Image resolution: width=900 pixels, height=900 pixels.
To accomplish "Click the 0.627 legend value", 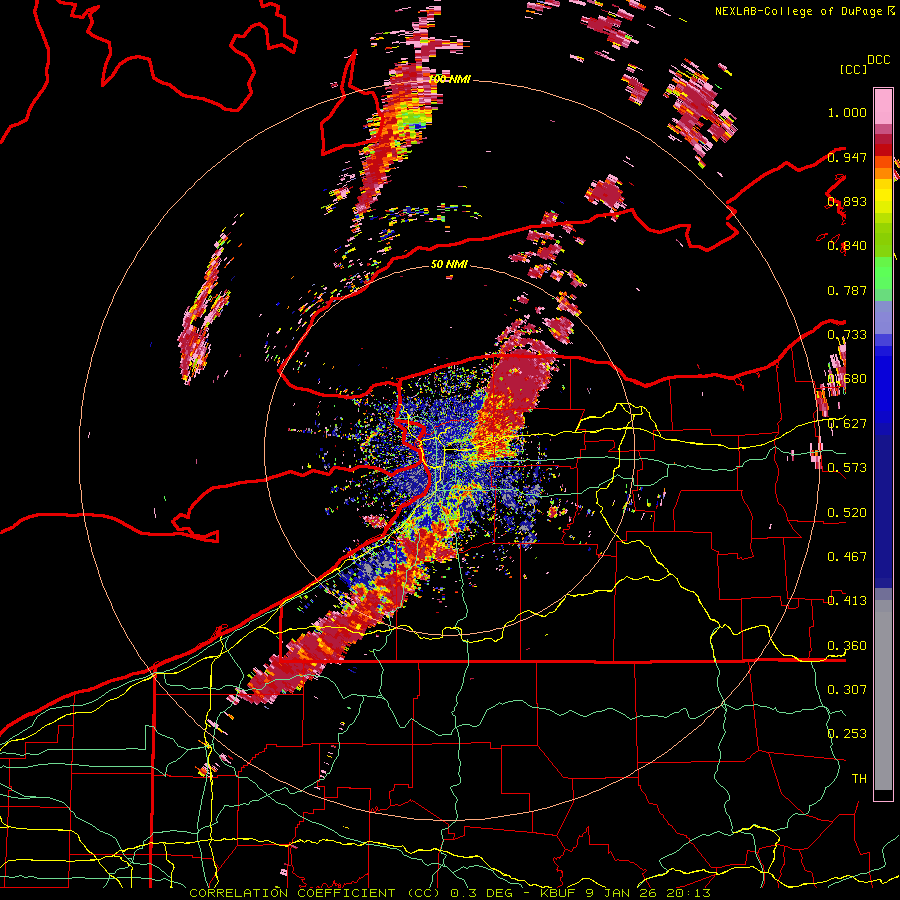I will [847, 424].
